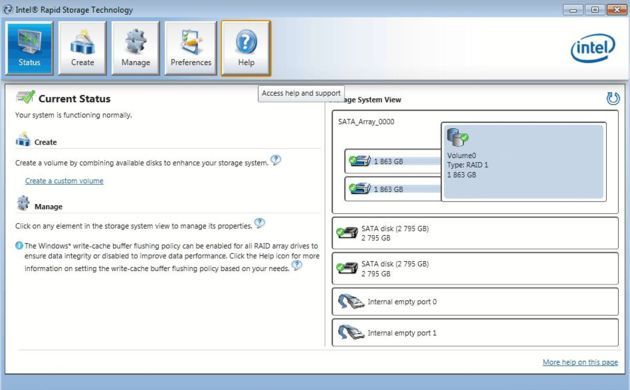Click the second array disk icon
Image resolution: width=630 pixels, height=390 pixels.
pos(360,188)
